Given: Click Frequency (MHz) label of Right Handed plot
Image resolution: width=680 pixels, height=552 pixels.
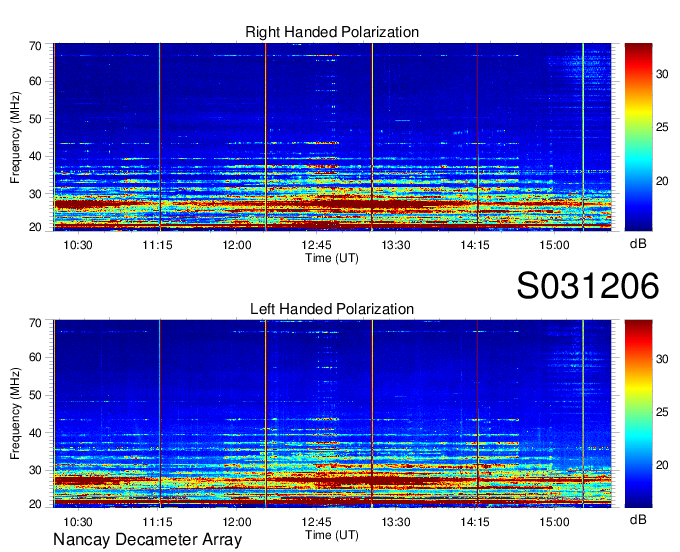Looking at the screenshot, I should [15, 137].
